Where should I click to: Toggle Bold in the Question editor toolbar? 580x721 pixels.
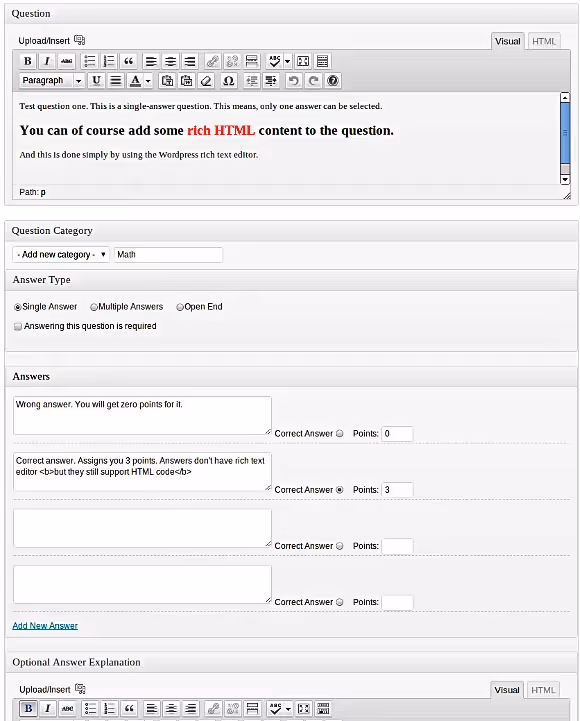[x=28, y=61]
